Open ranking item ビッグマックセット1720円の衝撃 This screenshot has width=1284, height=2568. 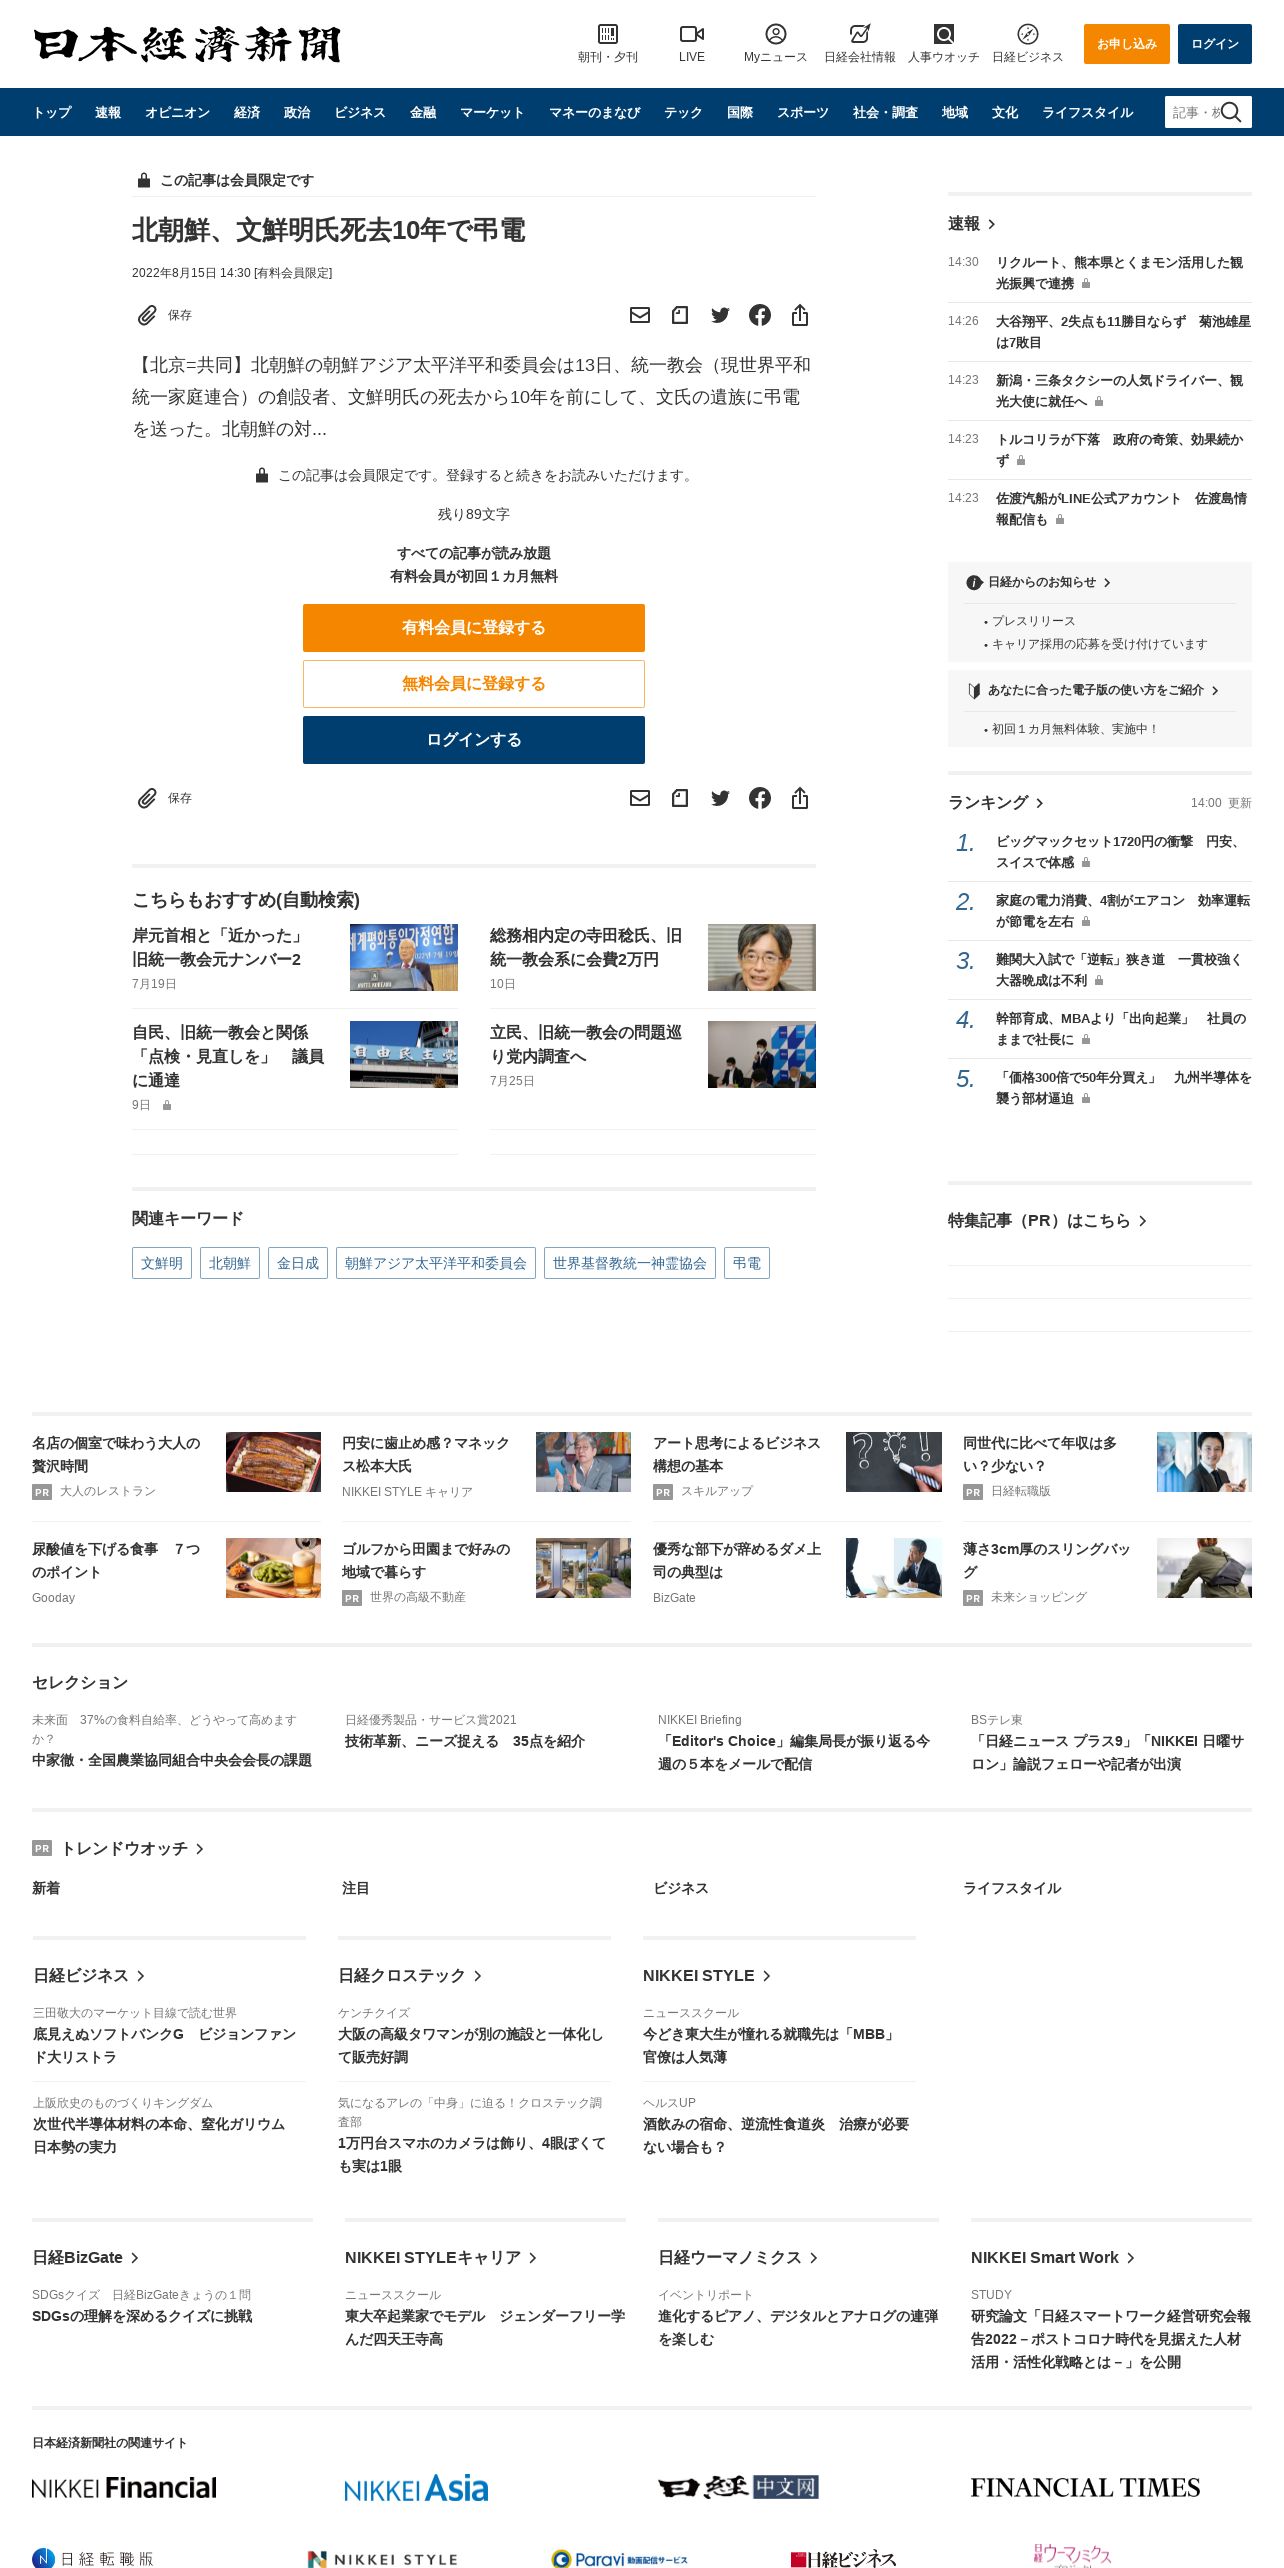(x=1120, y=852)
